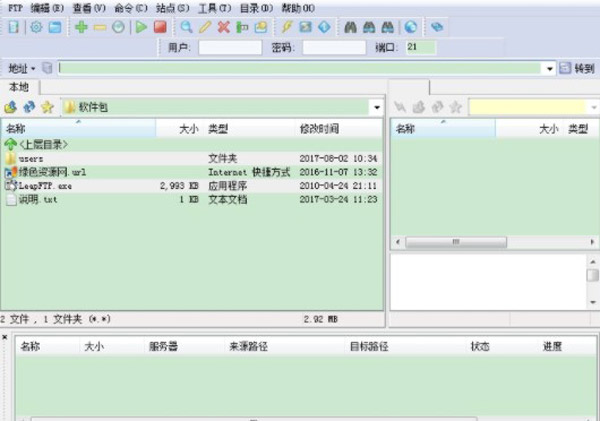Click the round clock schedule icon
Image resolution: width=600 pixels, height=421 pixels.
point(118,27)
